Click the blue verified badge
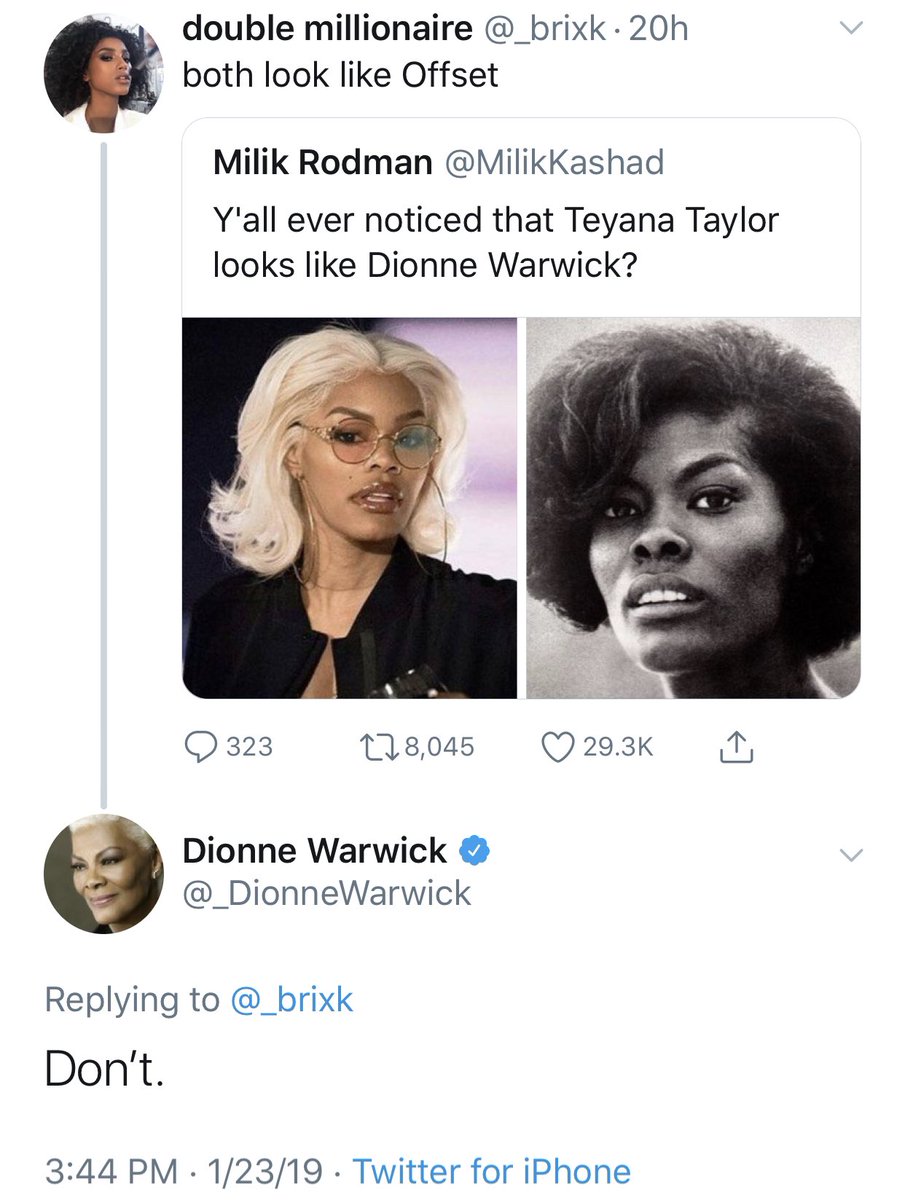 click(473, 852)
